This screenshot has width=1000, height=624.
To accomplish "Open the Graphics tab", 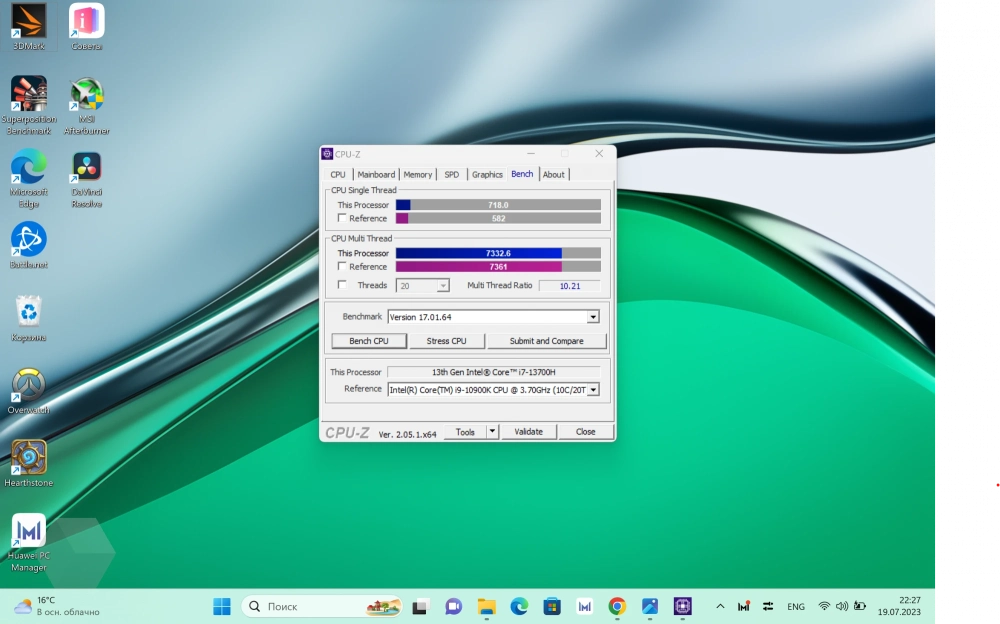I will 487,175.
